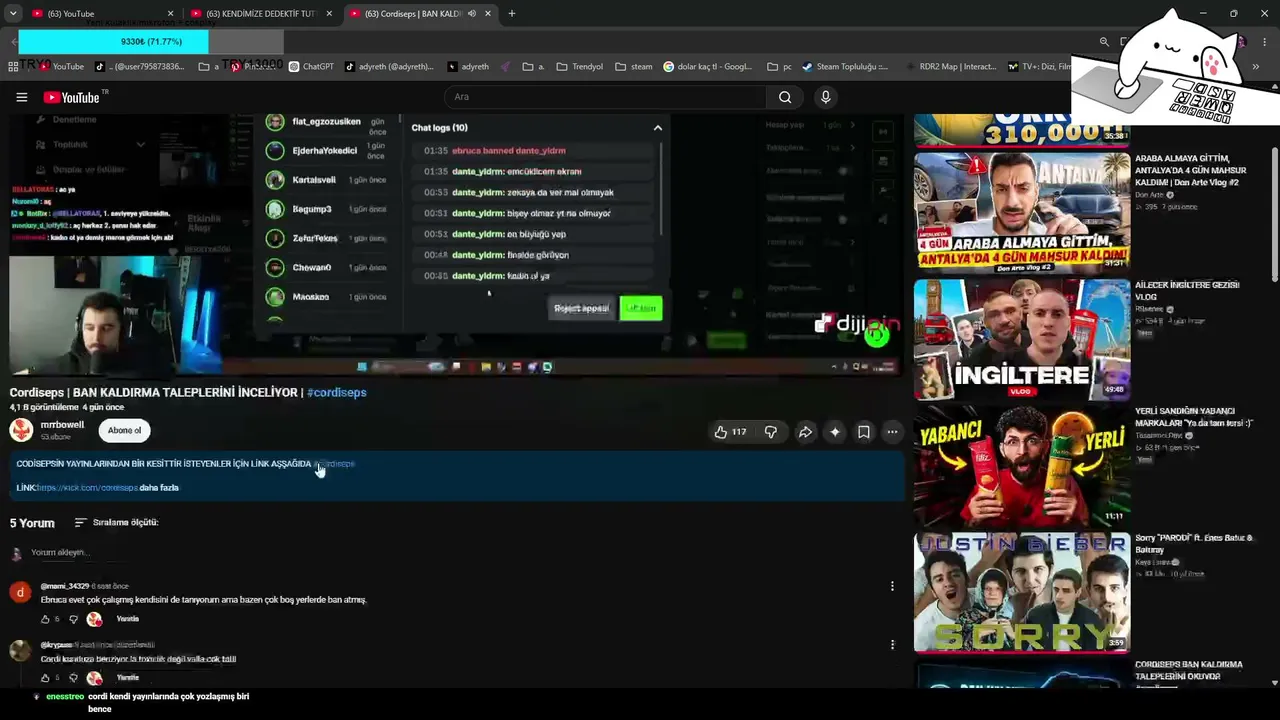
Task: Like the video with thumbs up
Action: click(x=729, y=432)
